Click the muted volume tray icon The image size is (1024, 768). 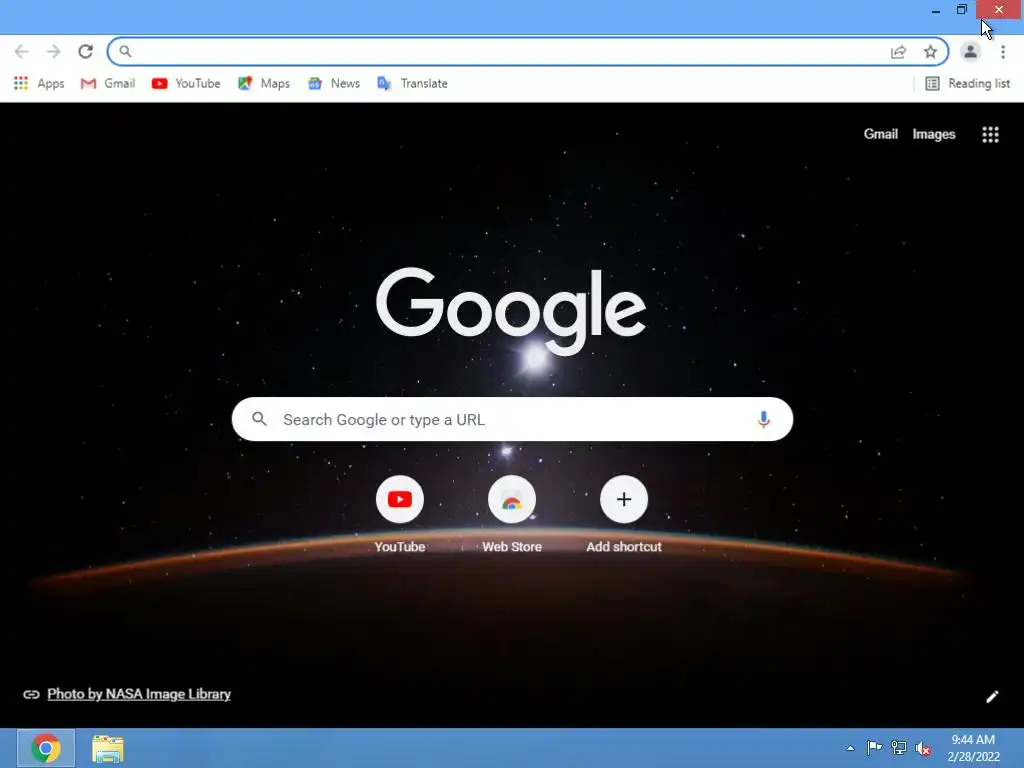pyautogui.click(x=923, y=748)
